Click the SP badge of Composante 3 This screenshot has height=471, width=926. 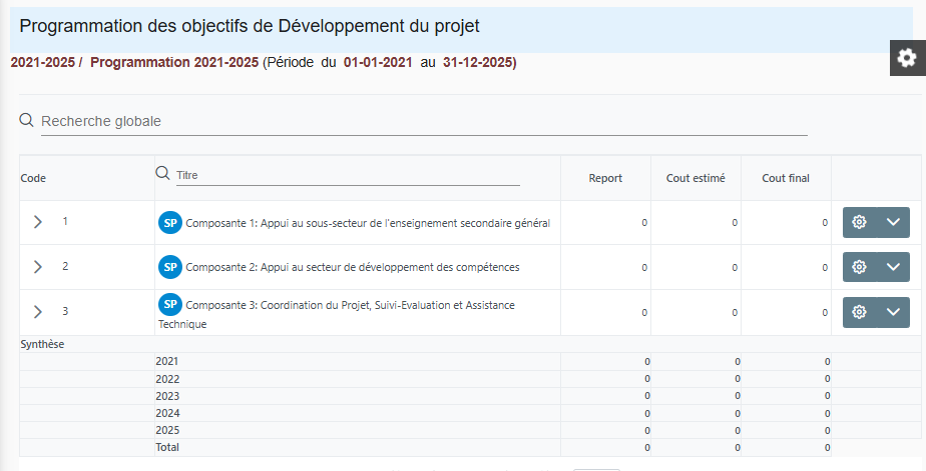tap(170, 305)
